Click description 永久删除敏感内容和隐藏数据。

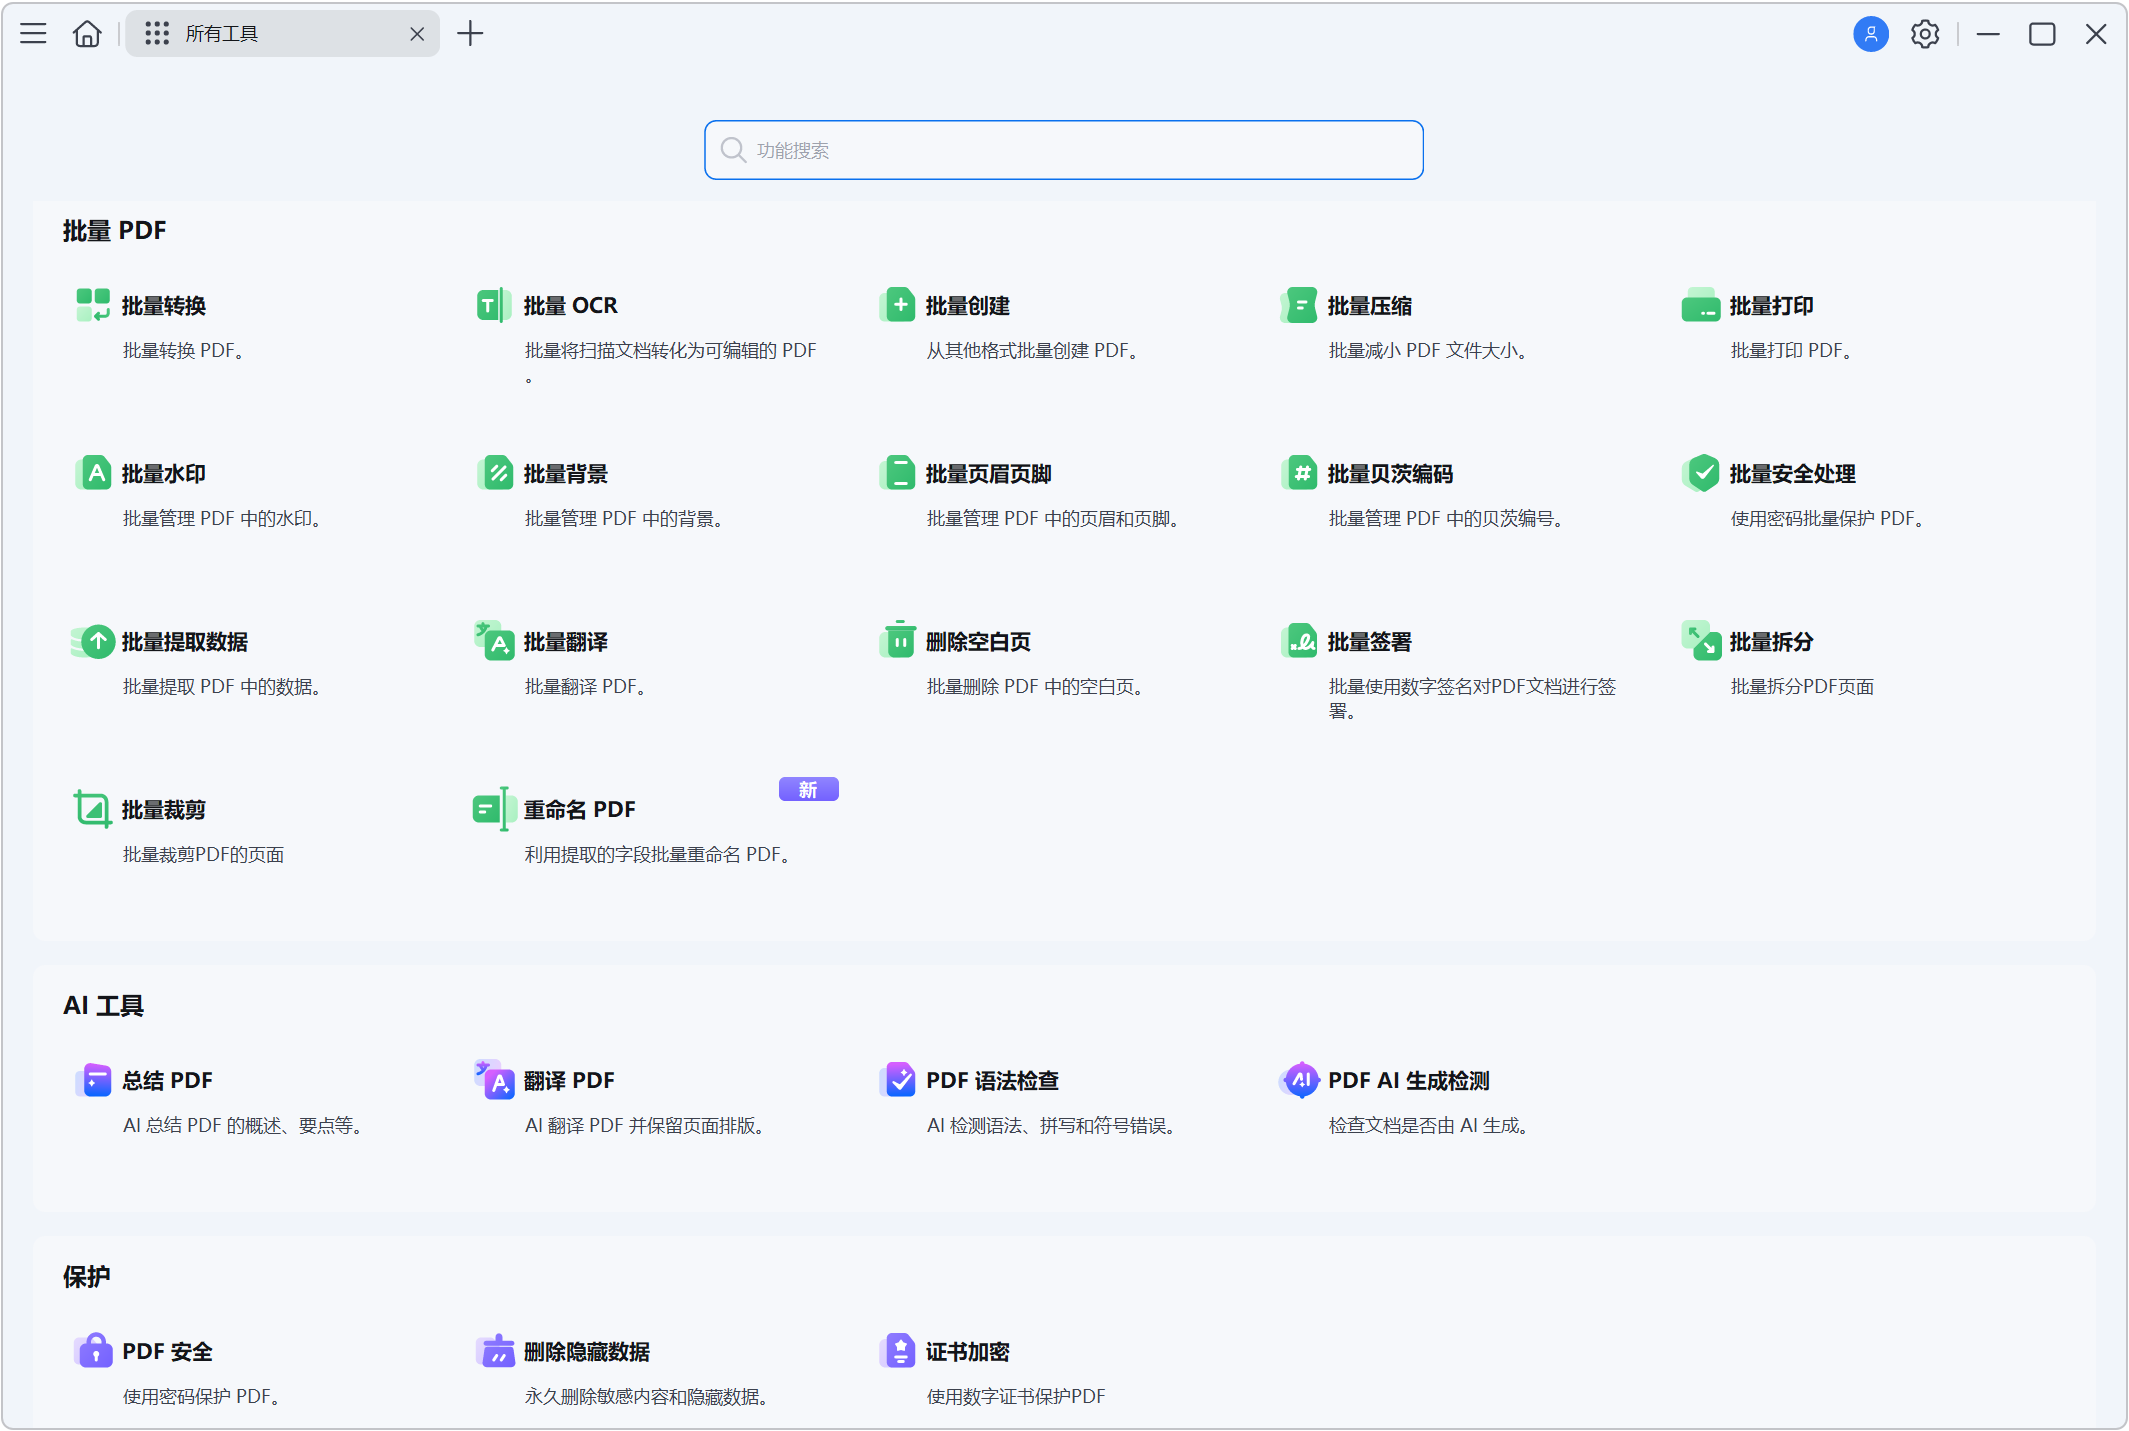point(647,1397)
